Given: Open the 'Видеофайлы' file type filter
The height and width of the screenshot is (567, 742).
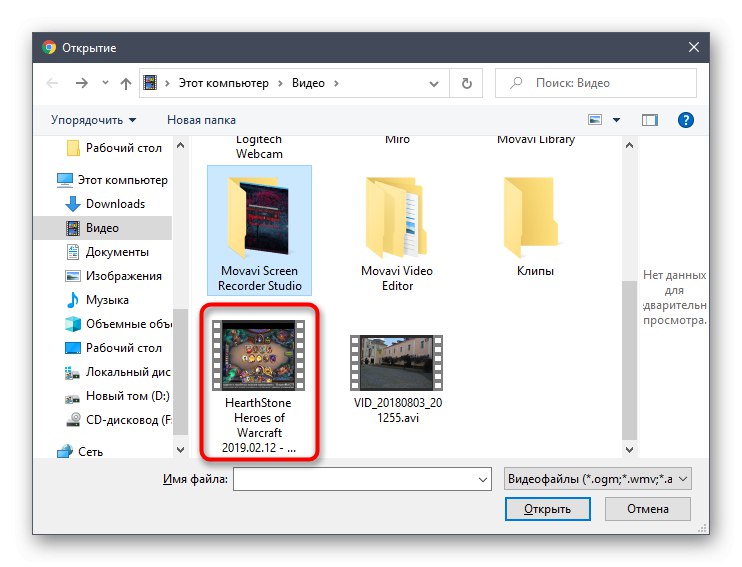Looking at the screenshot, I should point(598,479).
